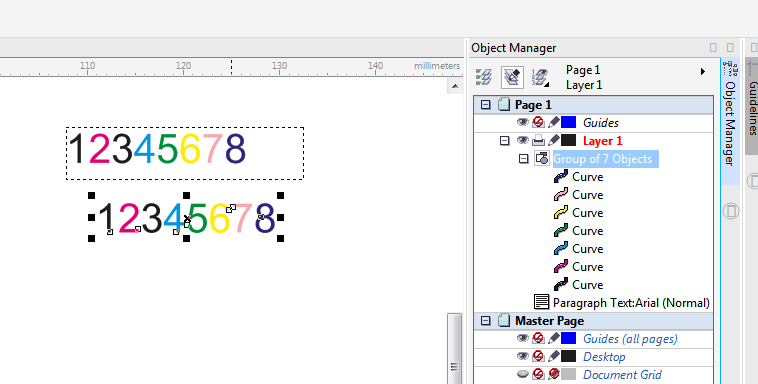Click the yellow Curve object icon
The height and width of the screenshot is (384, 758).
561,212
